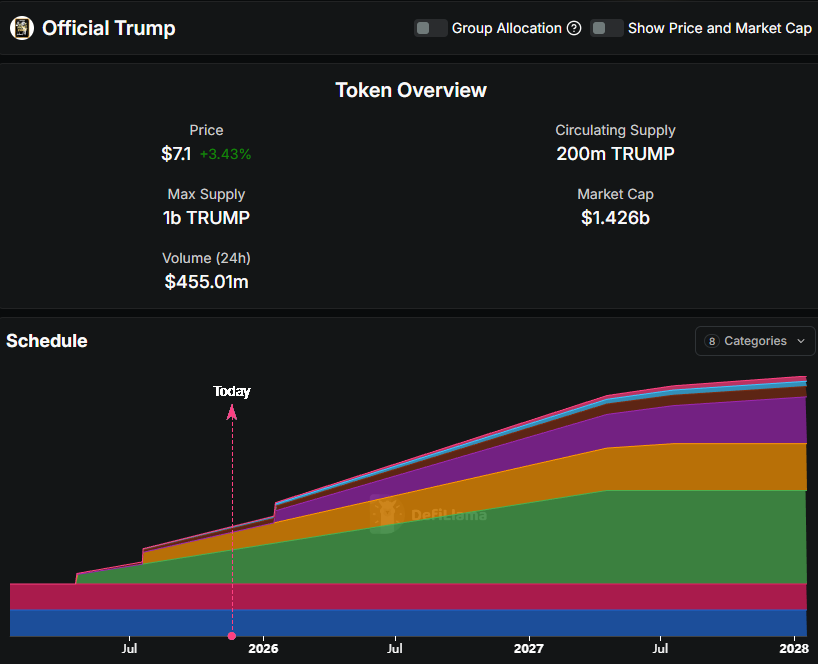Click the 2027 label on time axis
Viewport: 818px width, 664px height.
coord(528,648)
